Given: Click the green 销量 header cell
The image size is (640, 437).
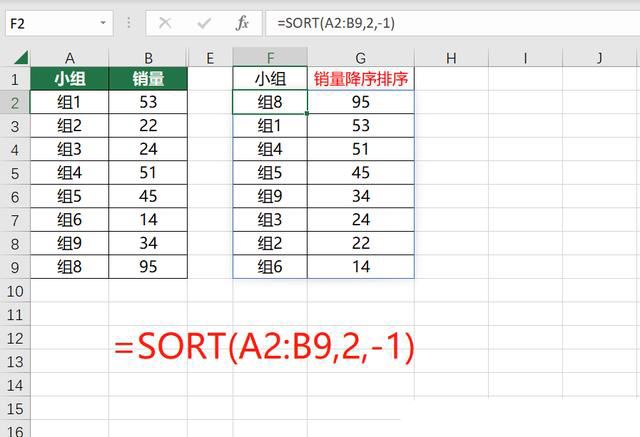Looking at the screenshot, I should [147, 79].
